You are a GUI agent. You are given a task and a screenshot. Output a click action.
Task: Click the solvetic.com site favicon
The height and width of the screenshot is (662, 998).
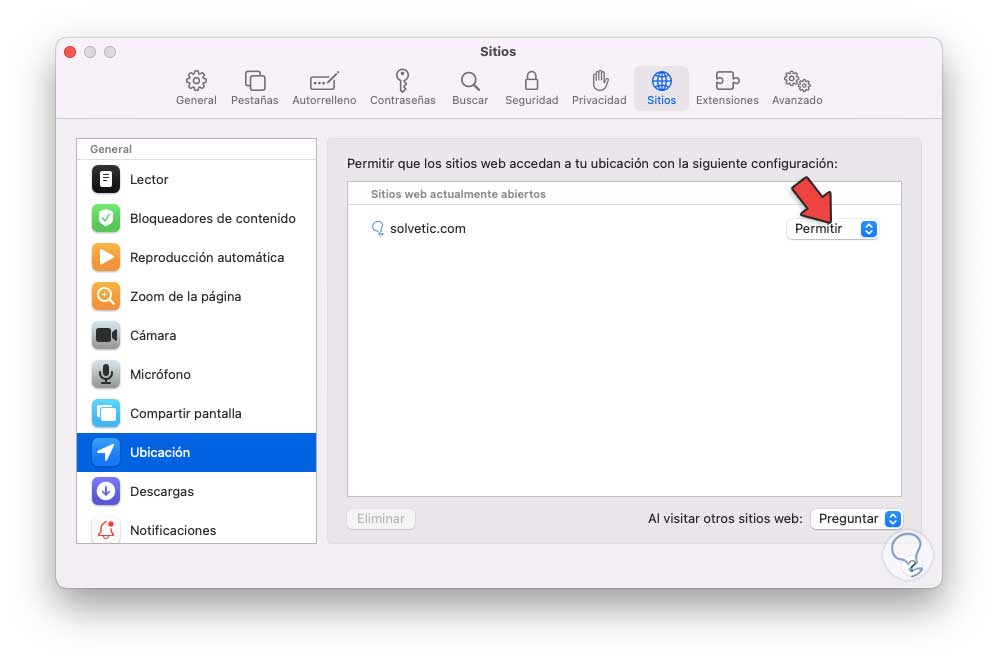(377, 229)
